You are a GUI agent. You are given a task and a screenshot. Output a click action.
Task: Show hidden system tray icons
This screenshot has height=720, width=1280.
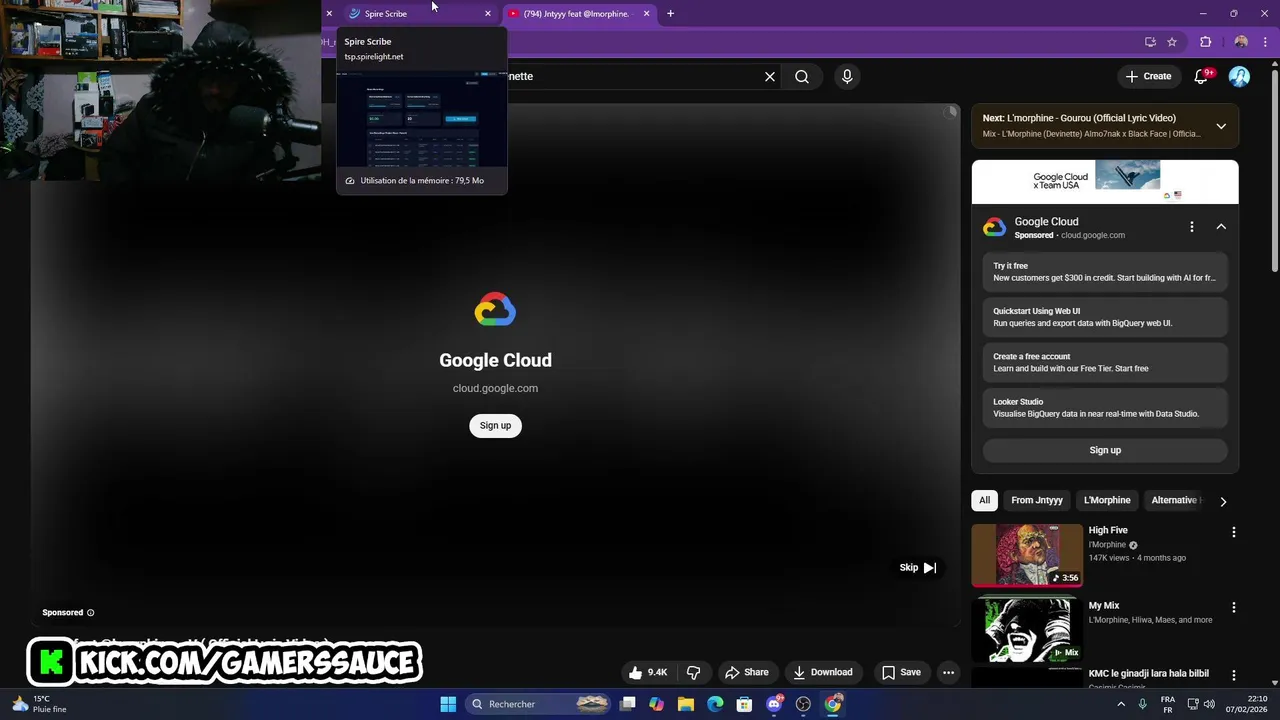(x=1121, y=704)
